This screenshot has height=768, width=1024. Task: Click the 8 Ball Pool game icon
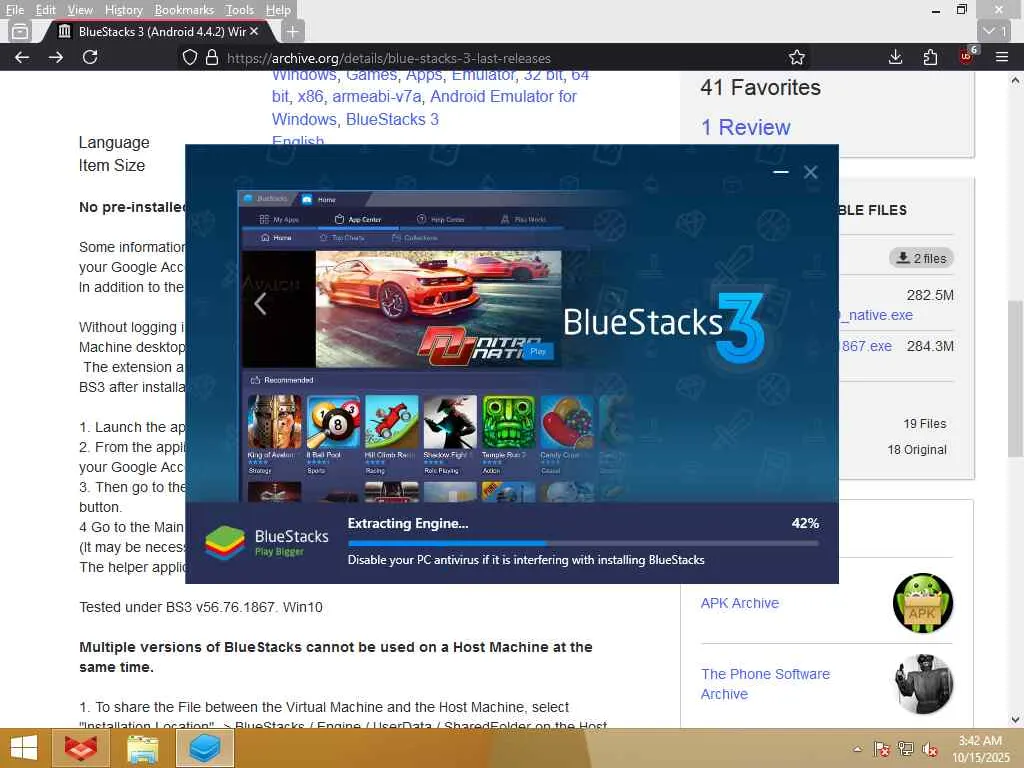pos(333,421)
